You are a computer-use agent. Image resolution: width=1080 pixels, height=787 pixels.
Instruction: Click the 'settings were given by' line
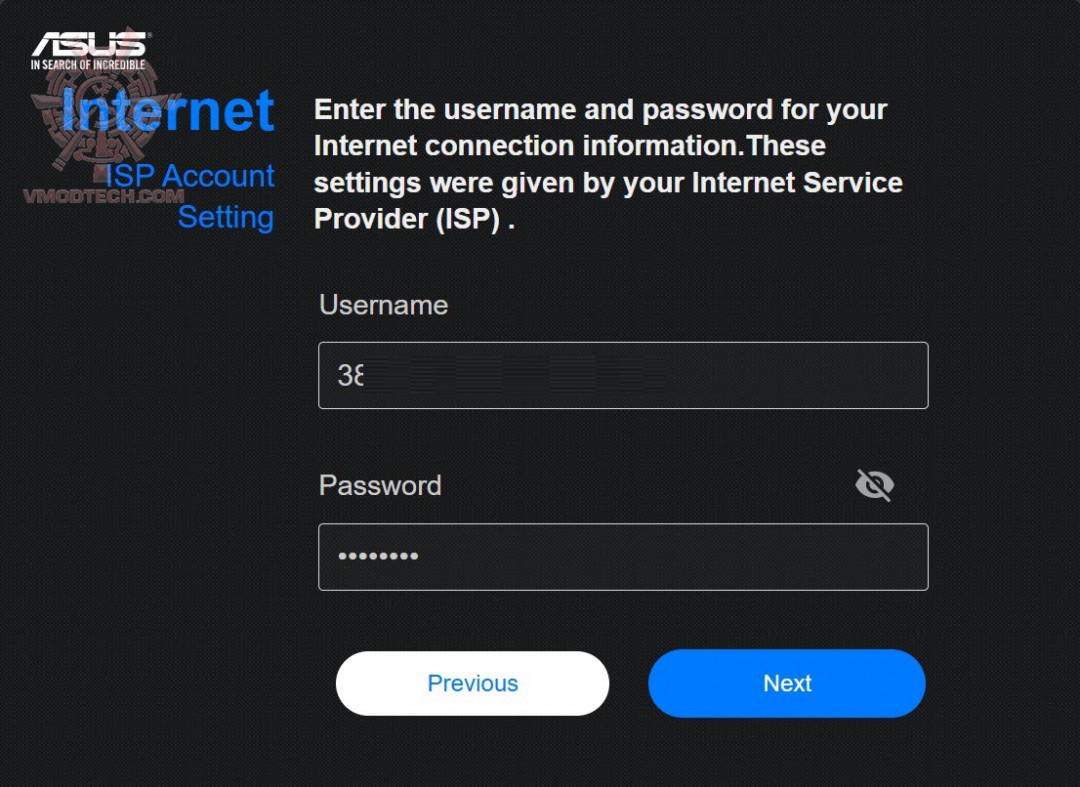[x=608, y=183]
